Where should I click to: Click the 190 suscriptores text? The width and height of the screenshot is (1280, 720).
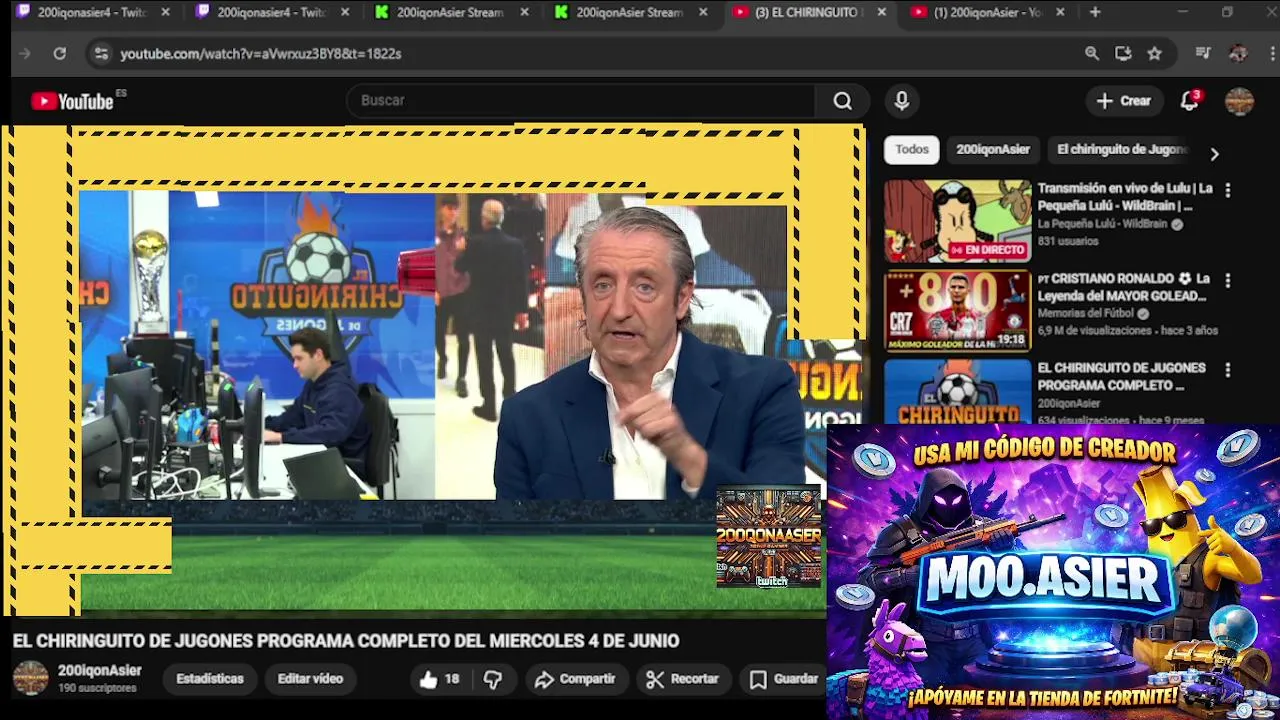97,689
